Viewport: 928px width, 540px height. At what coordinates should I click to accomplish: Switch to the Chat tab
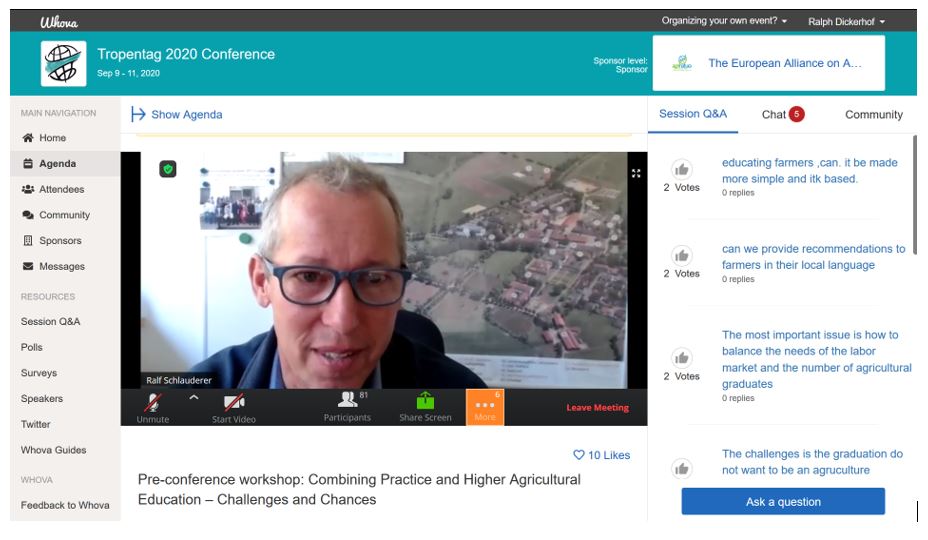click(x=782, y=114)
